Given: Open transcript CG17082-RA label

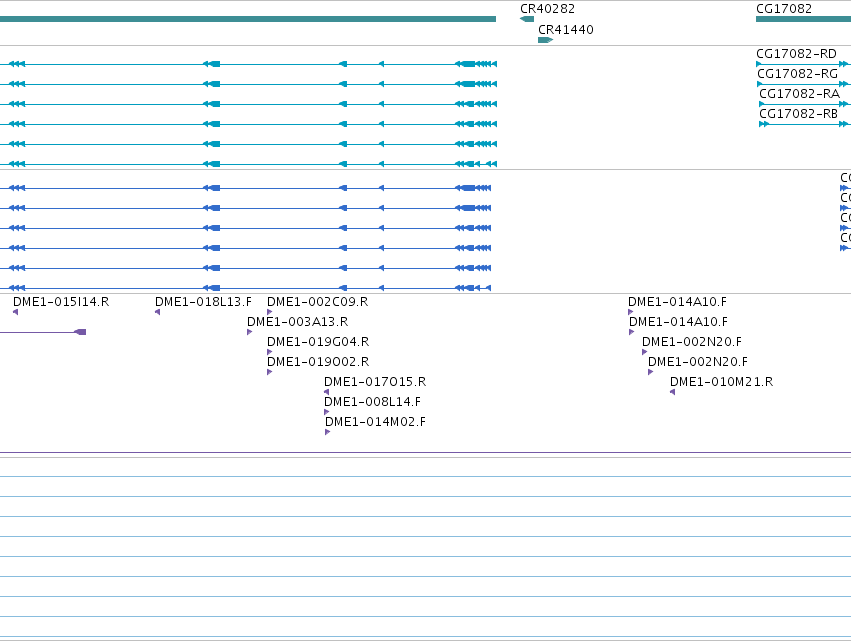Looking at the screenshot, I should (799, 94).
